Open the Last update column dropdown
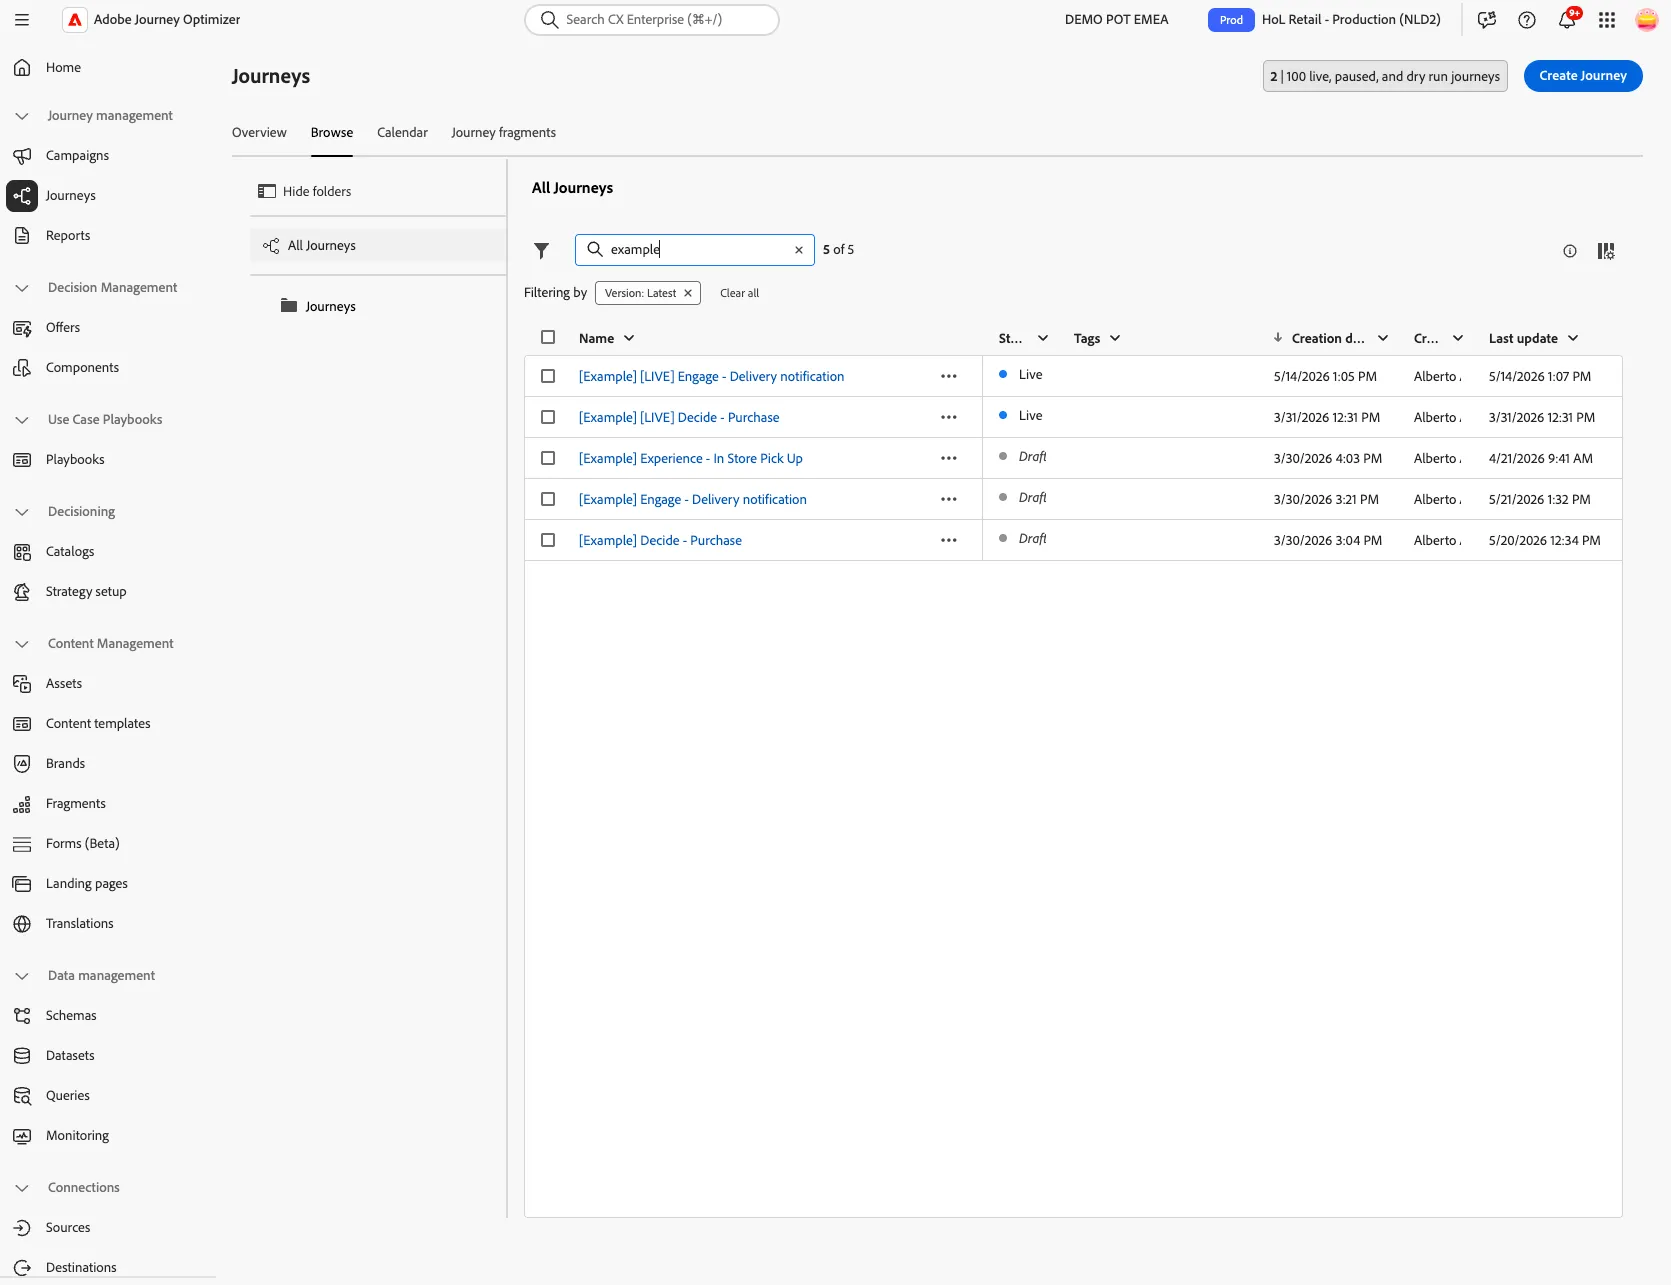This screenshot has height=1285, width=1671. [1573, 338]
